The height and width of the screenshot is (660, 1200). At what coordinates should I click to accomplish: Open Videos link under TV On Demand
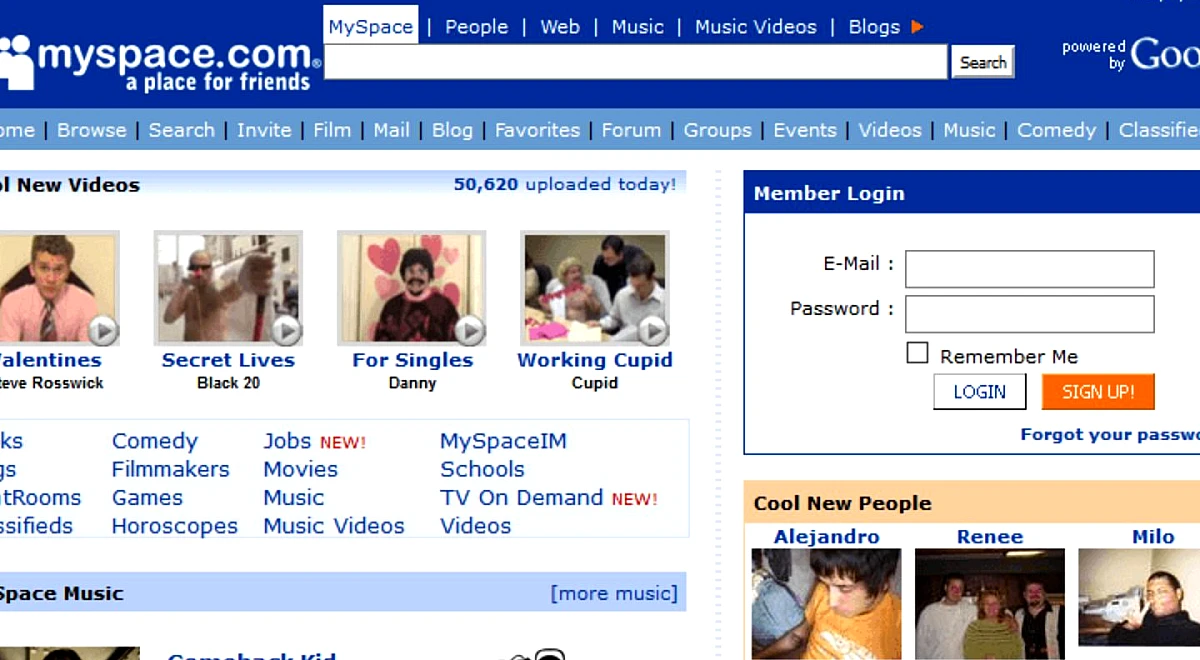476,526
